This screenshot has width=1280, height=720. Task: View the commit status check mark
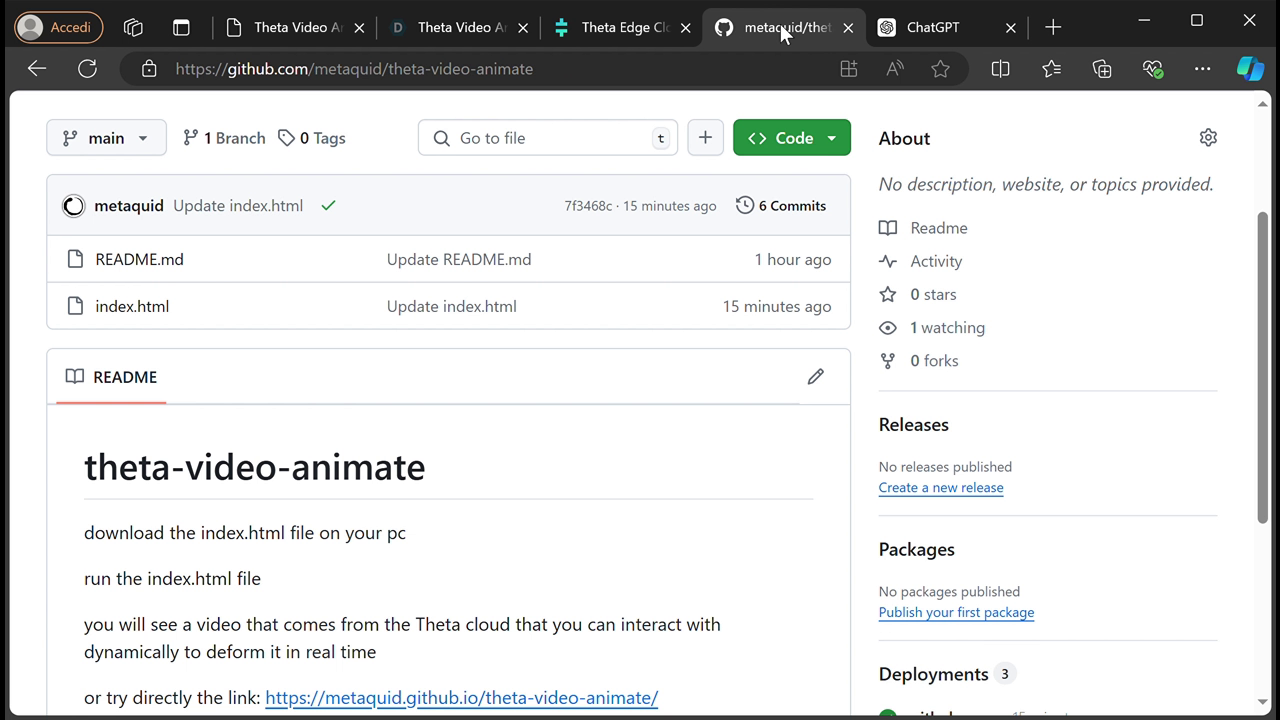pos(328,206)
